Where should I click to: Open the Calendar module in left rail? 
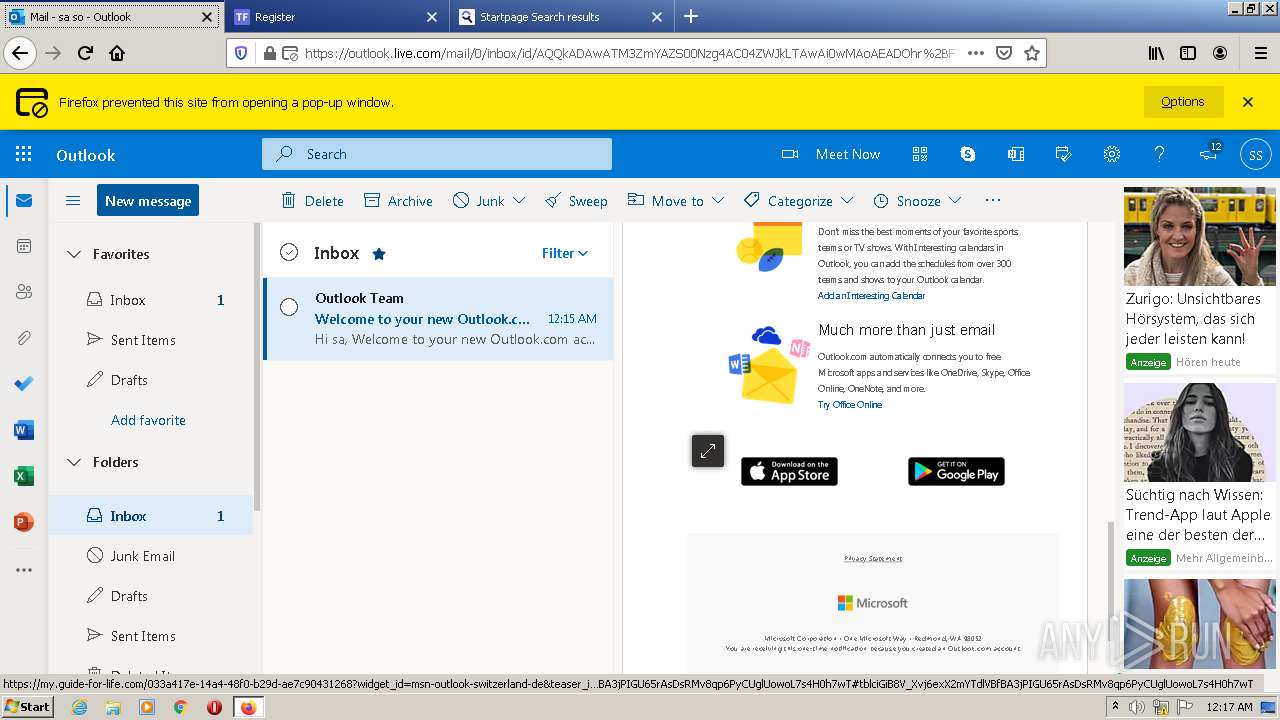[24, 246]
